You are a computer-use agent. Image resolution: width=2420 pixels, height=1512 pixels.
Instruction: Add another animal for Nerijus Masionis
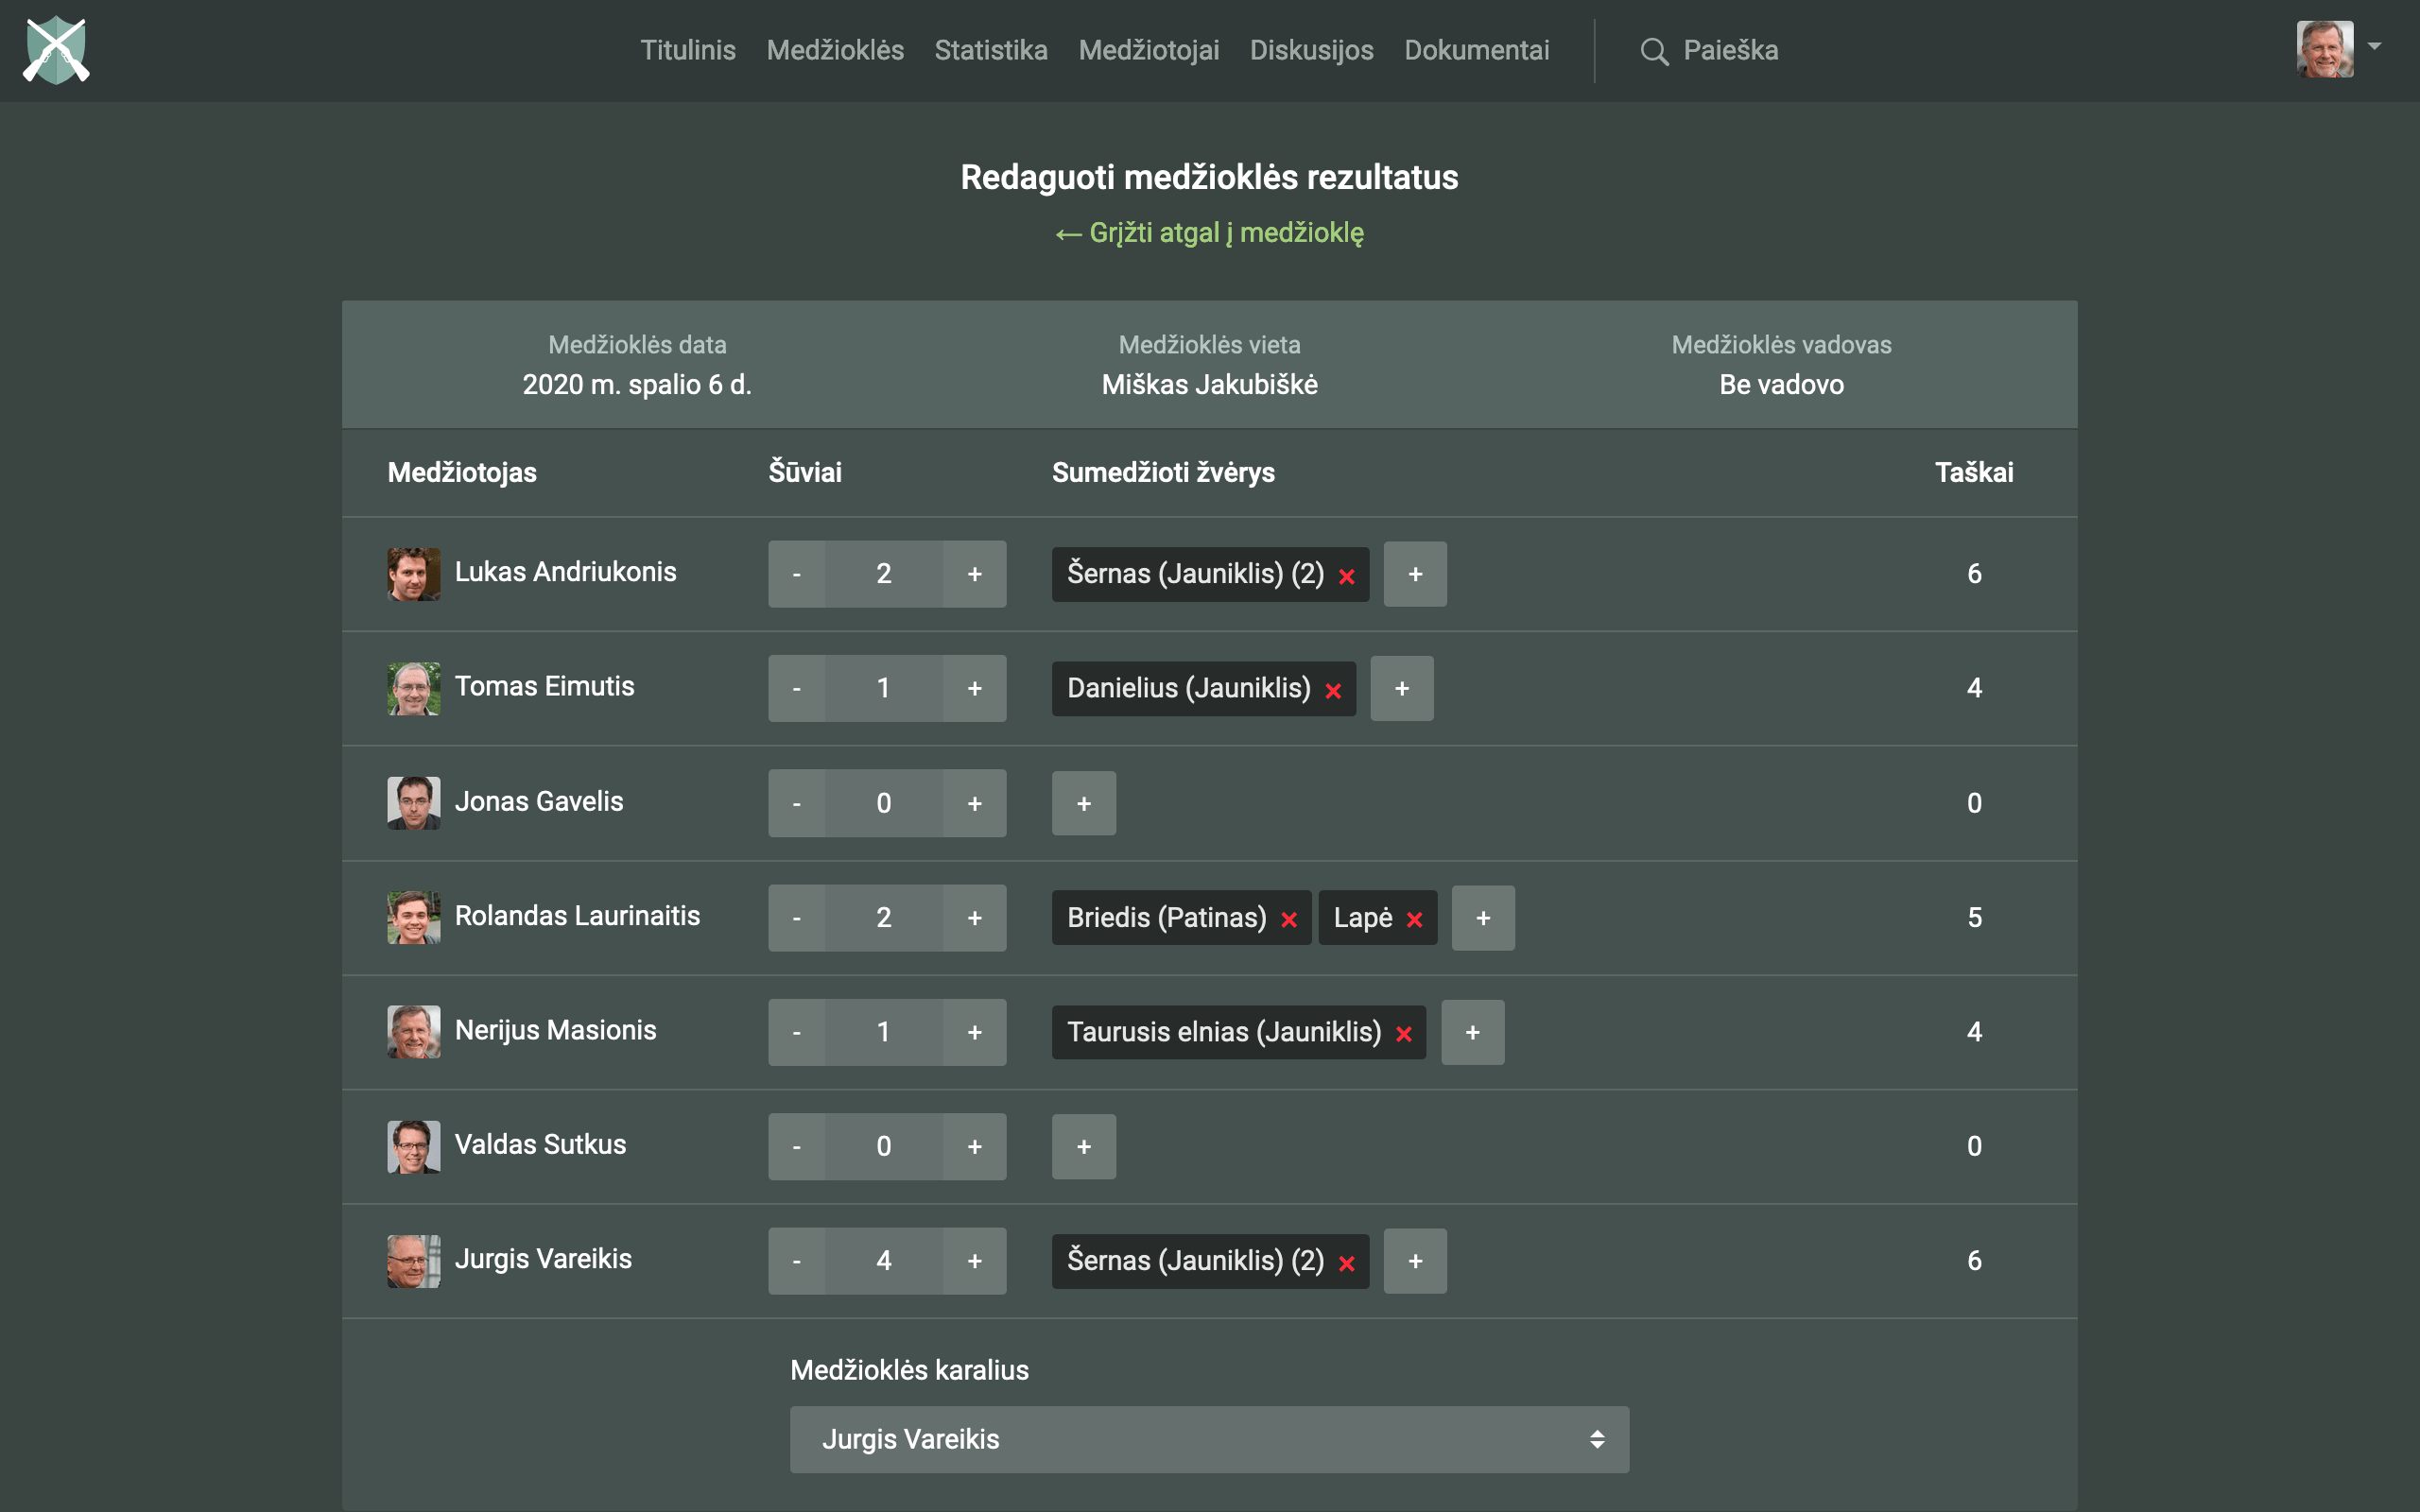click(1472, 1032)
